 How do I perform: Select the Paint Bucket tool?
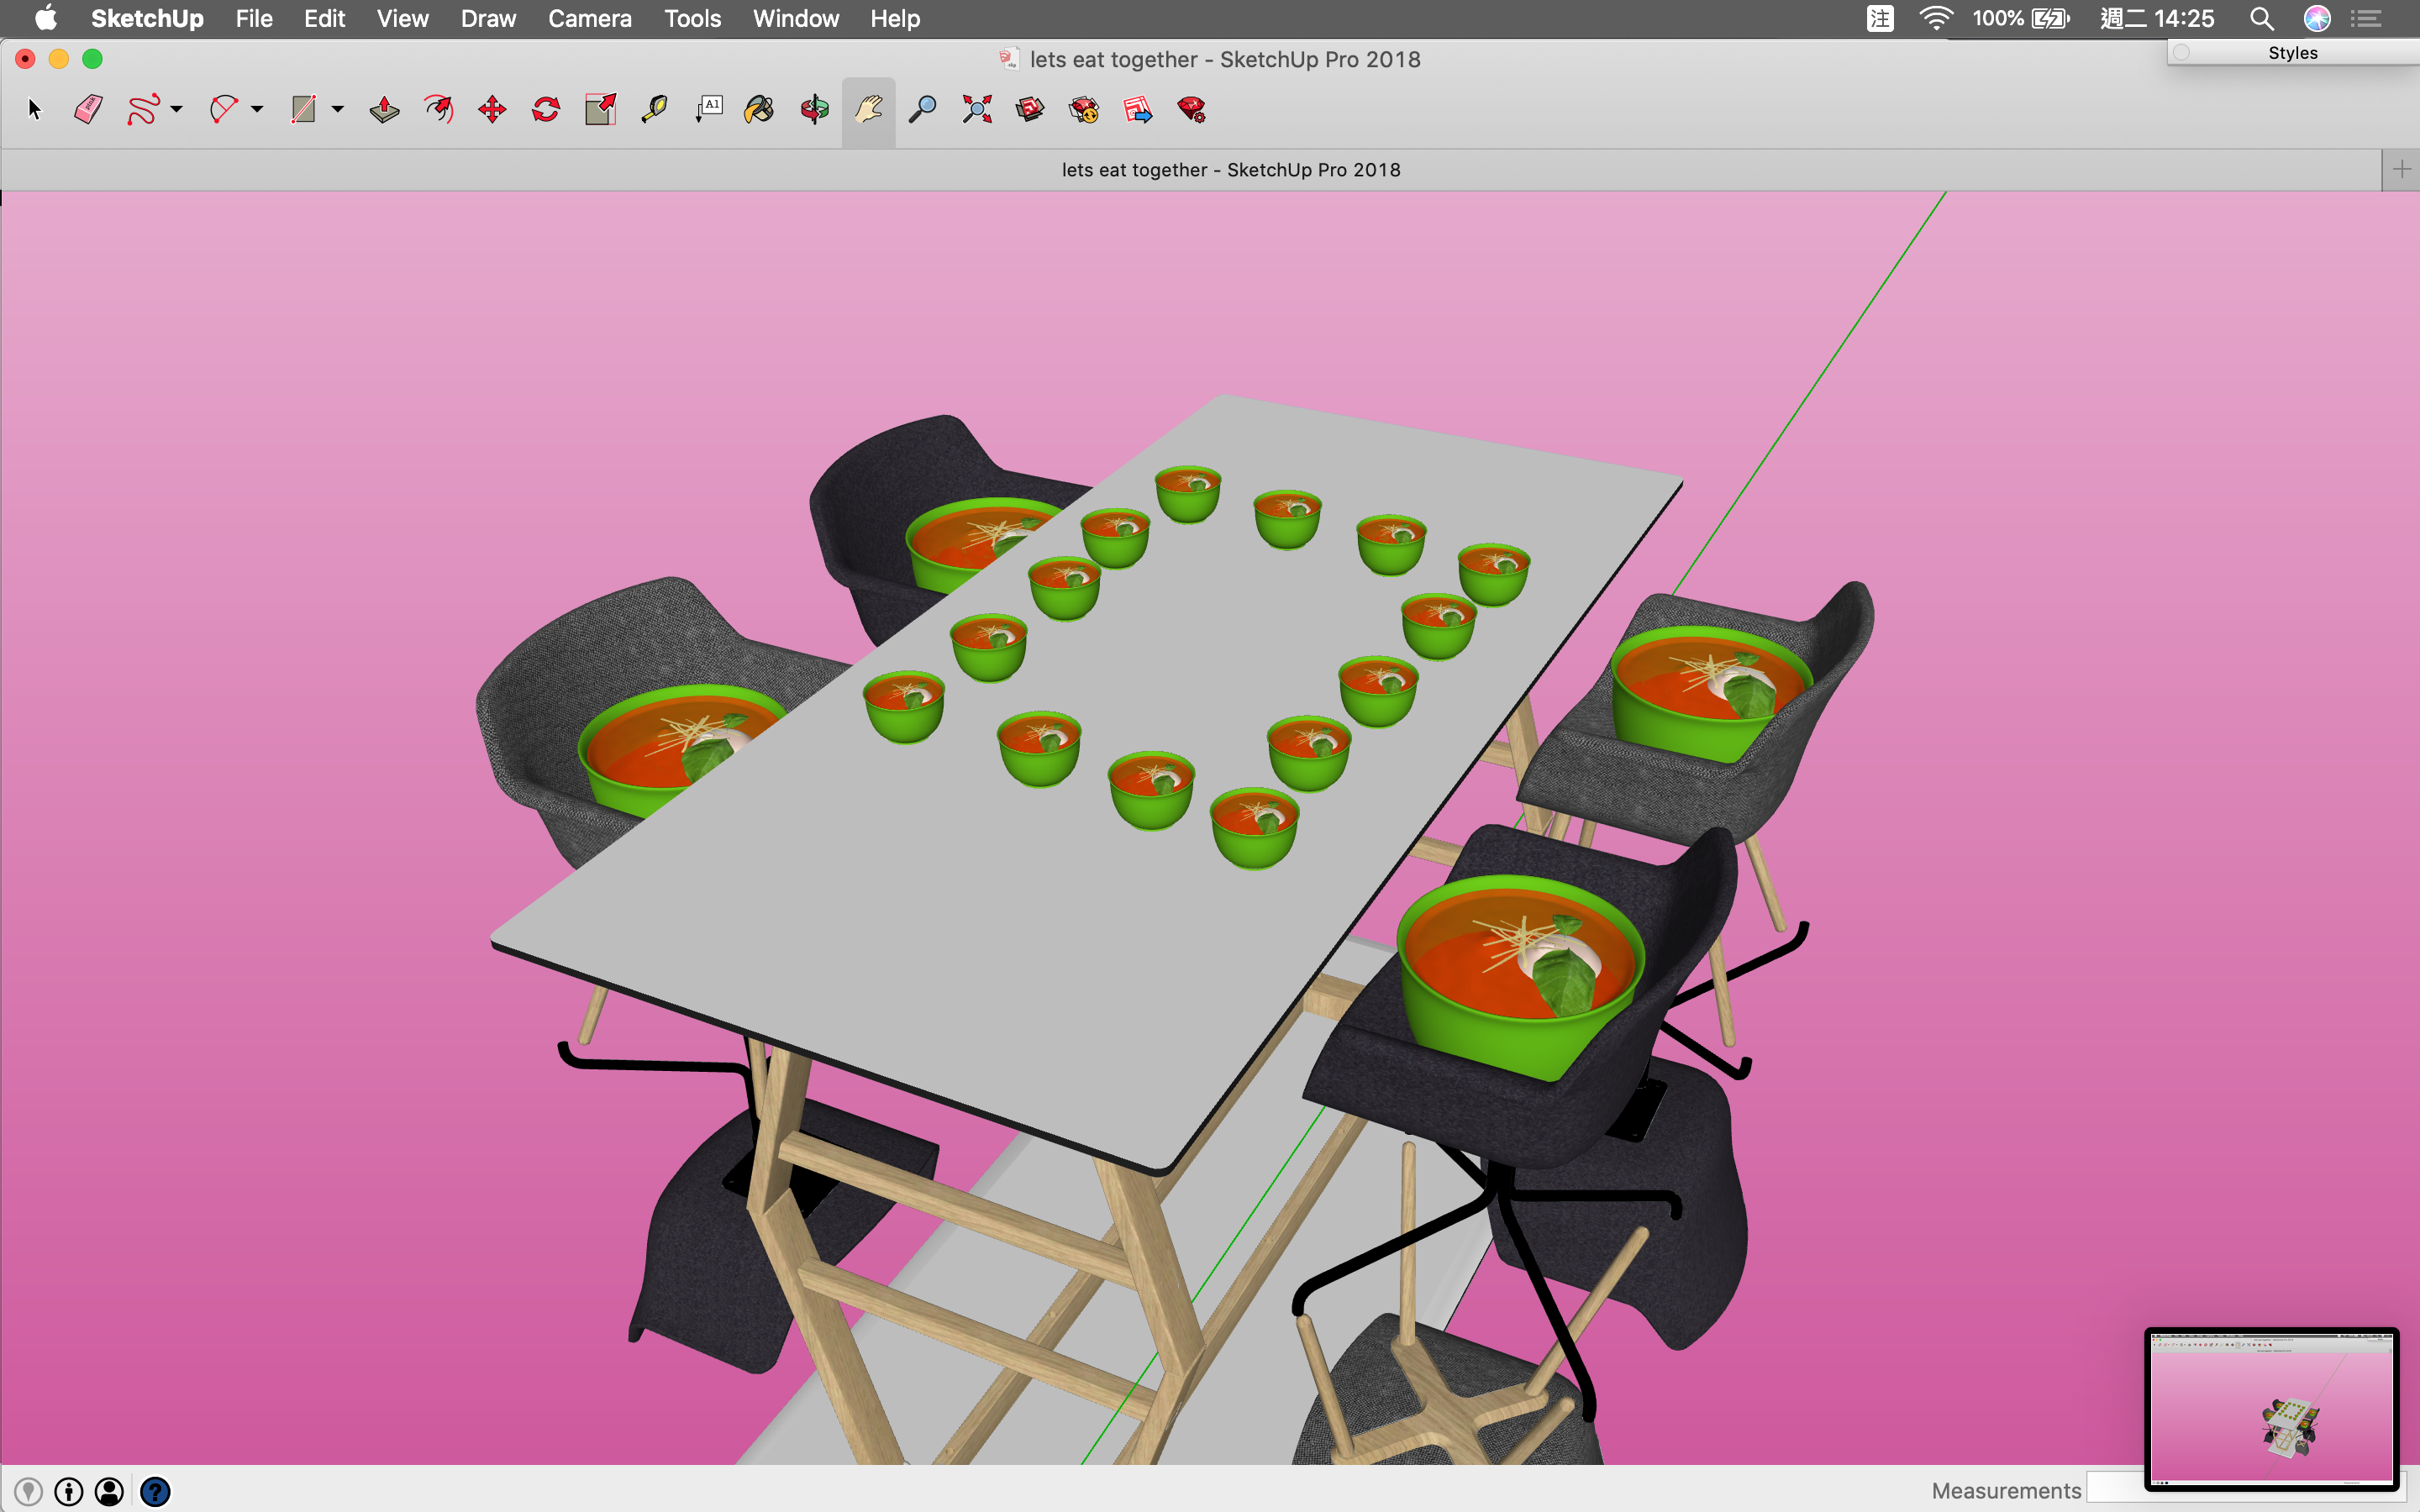coord(759,109)
